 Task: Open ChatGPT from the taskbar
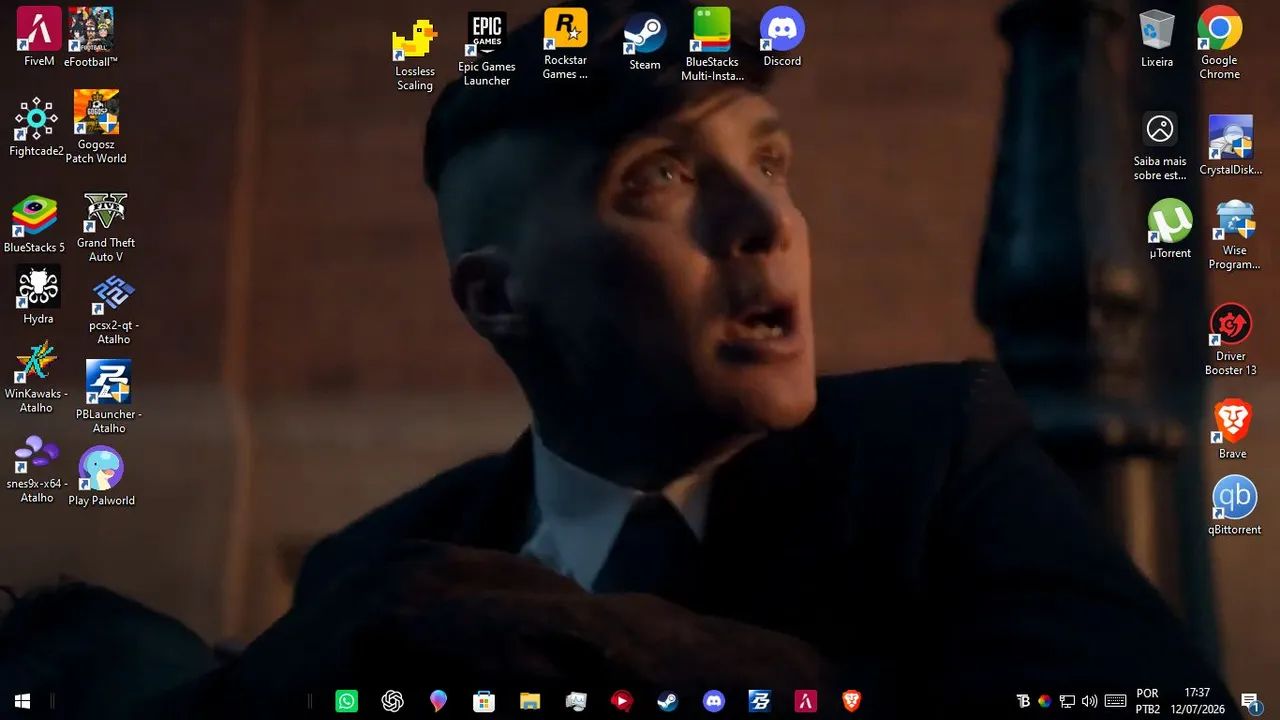pos(392,701)
